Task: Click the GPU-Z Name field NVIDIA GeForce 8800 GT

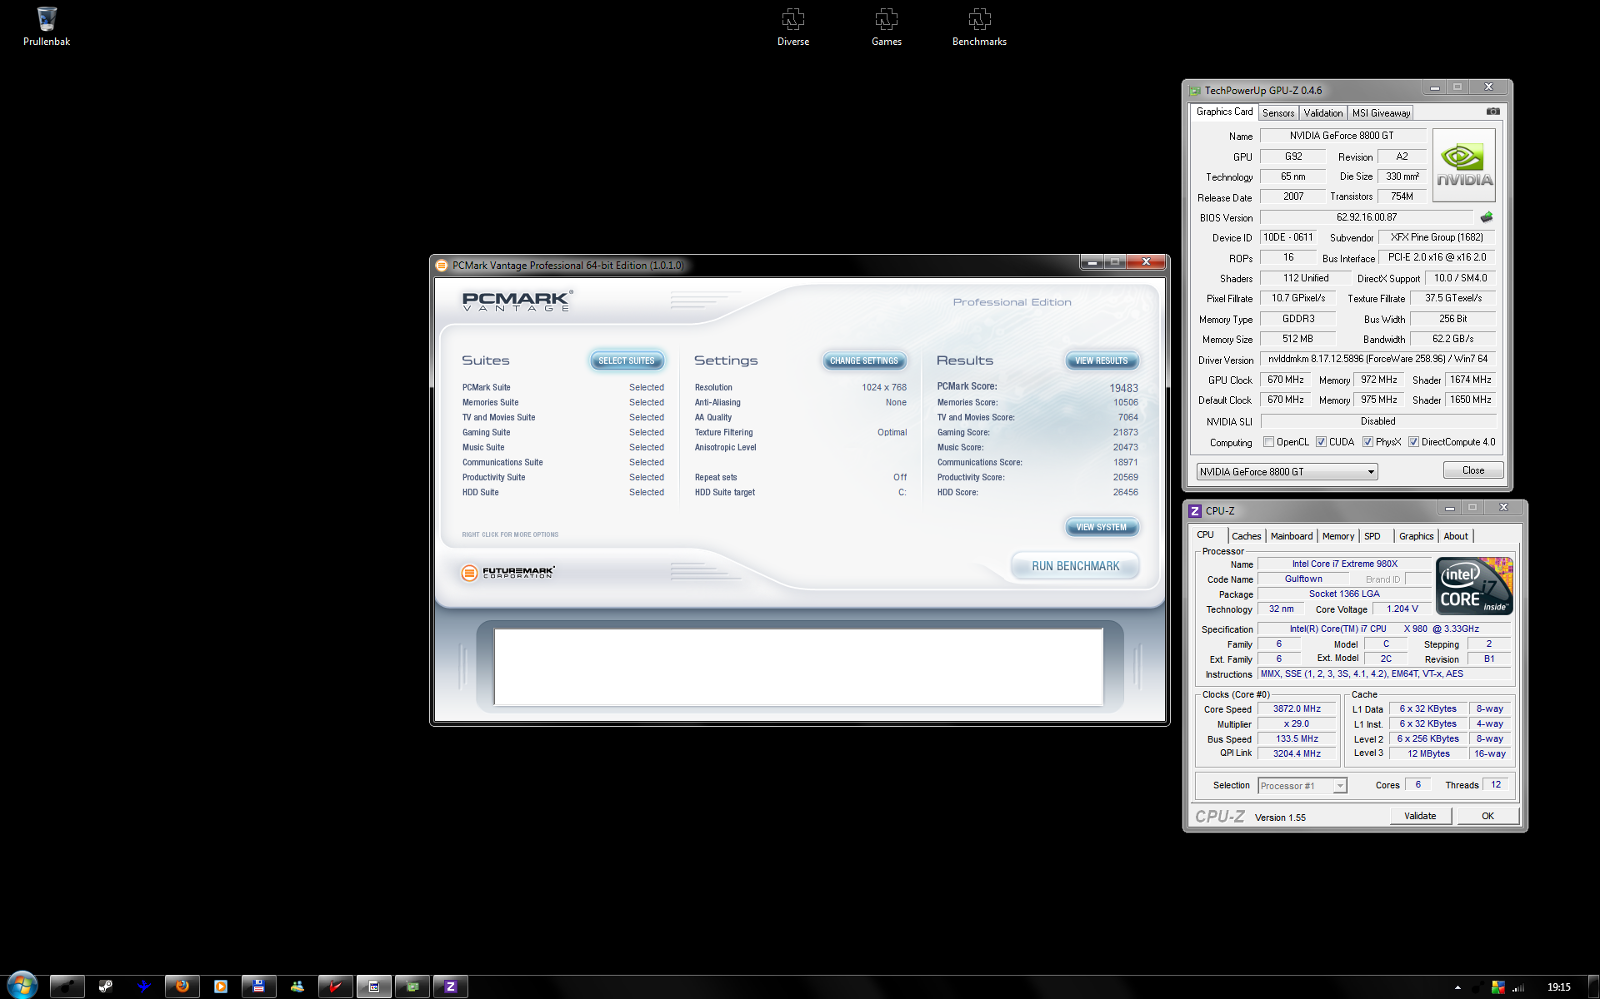Action: point(1341,136)
